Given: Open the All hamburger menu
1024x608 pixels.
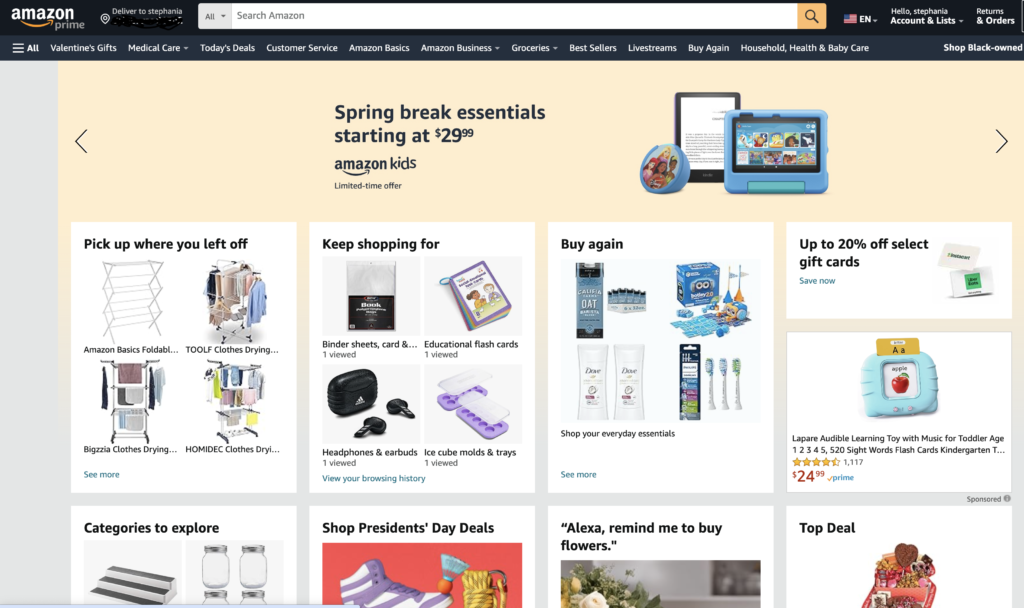Looking at the screenshot, I should pos(25,48).
